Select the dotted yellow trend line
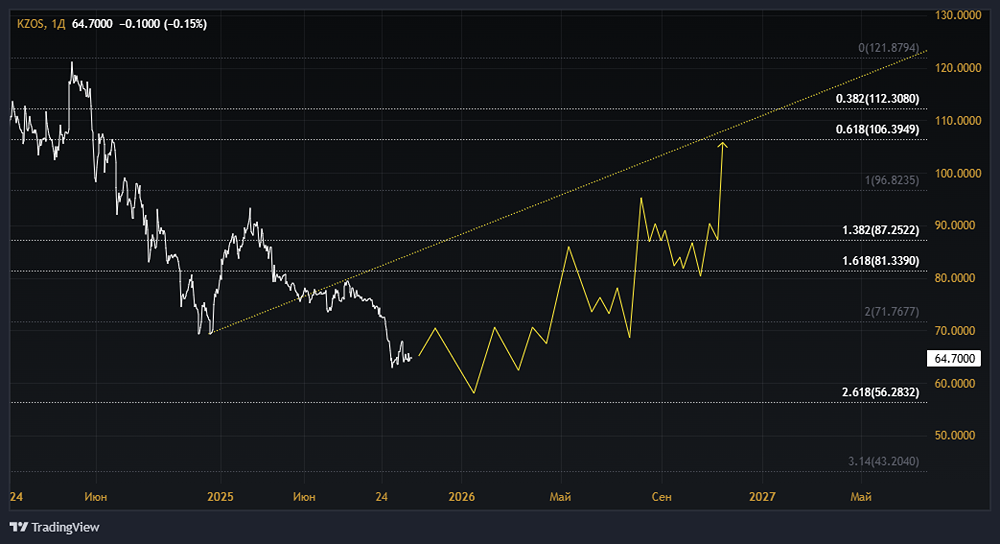Image resolution: width=1000 pixels, height=544 pixels. (568, 191)
